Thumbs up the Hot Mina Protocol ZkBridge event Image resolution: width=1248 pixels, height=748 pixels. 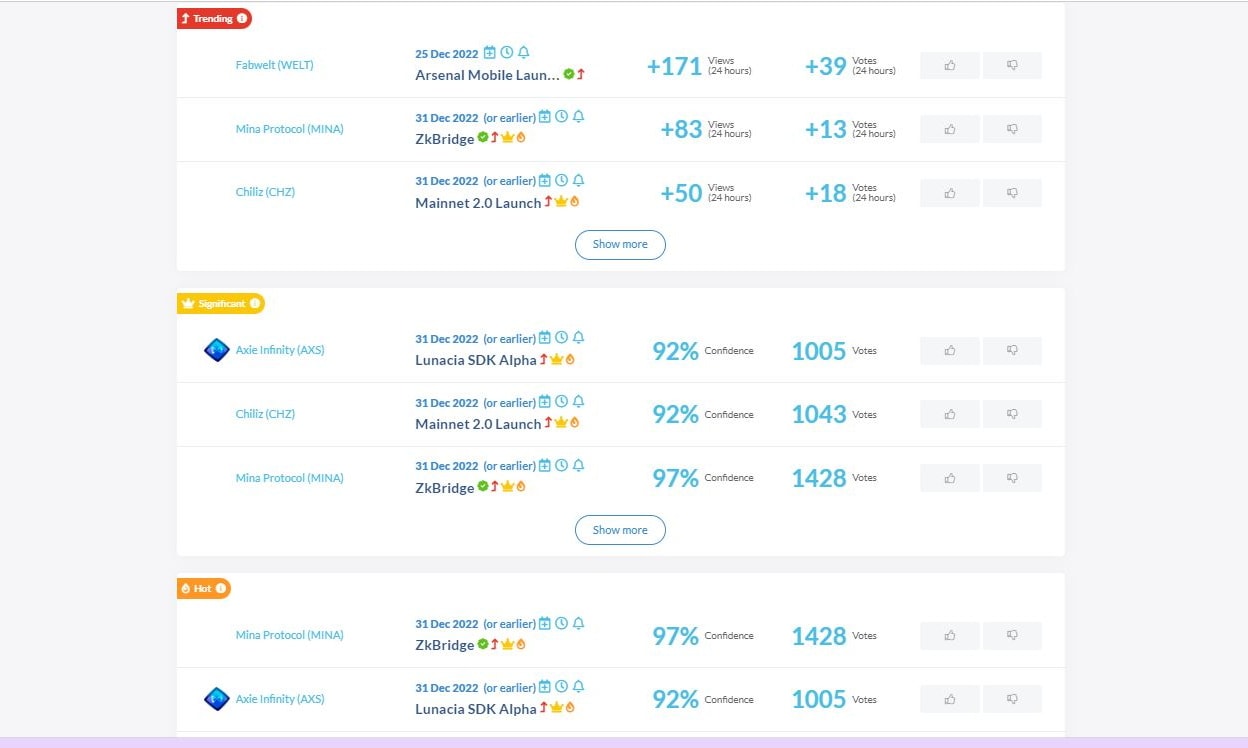[949, 636]
